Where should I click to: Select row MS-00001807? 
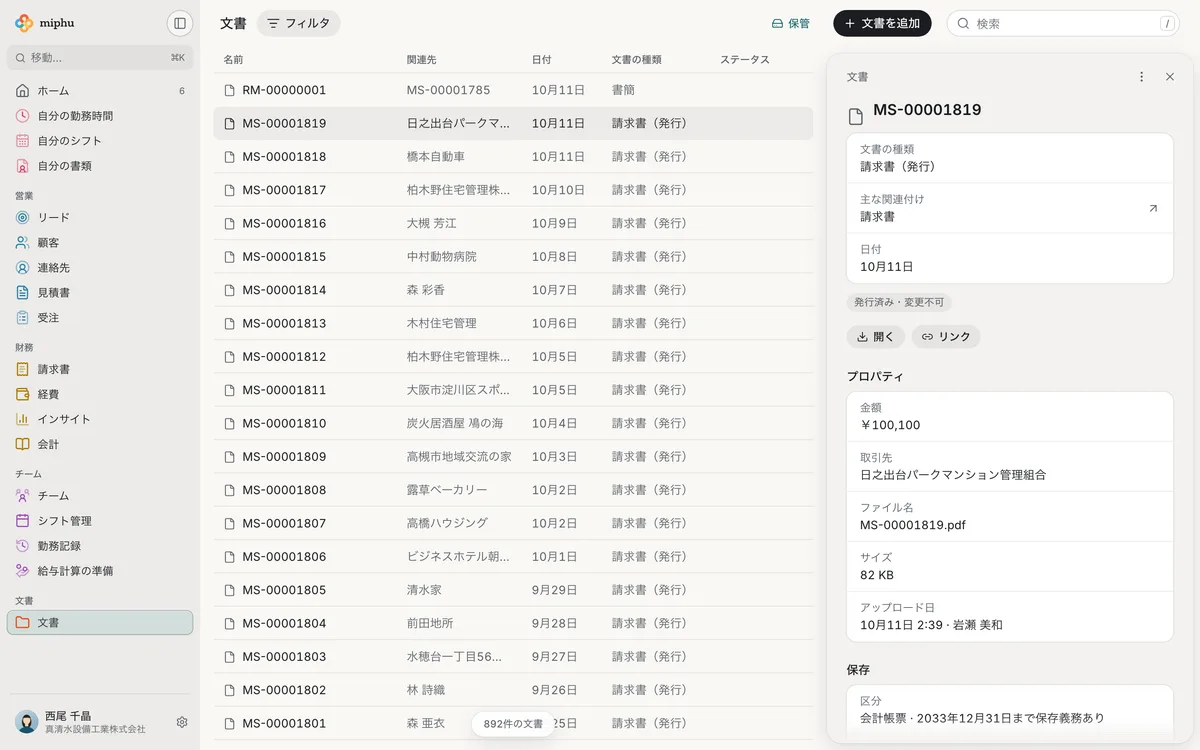pyautogui.click(x=513, y=523)
